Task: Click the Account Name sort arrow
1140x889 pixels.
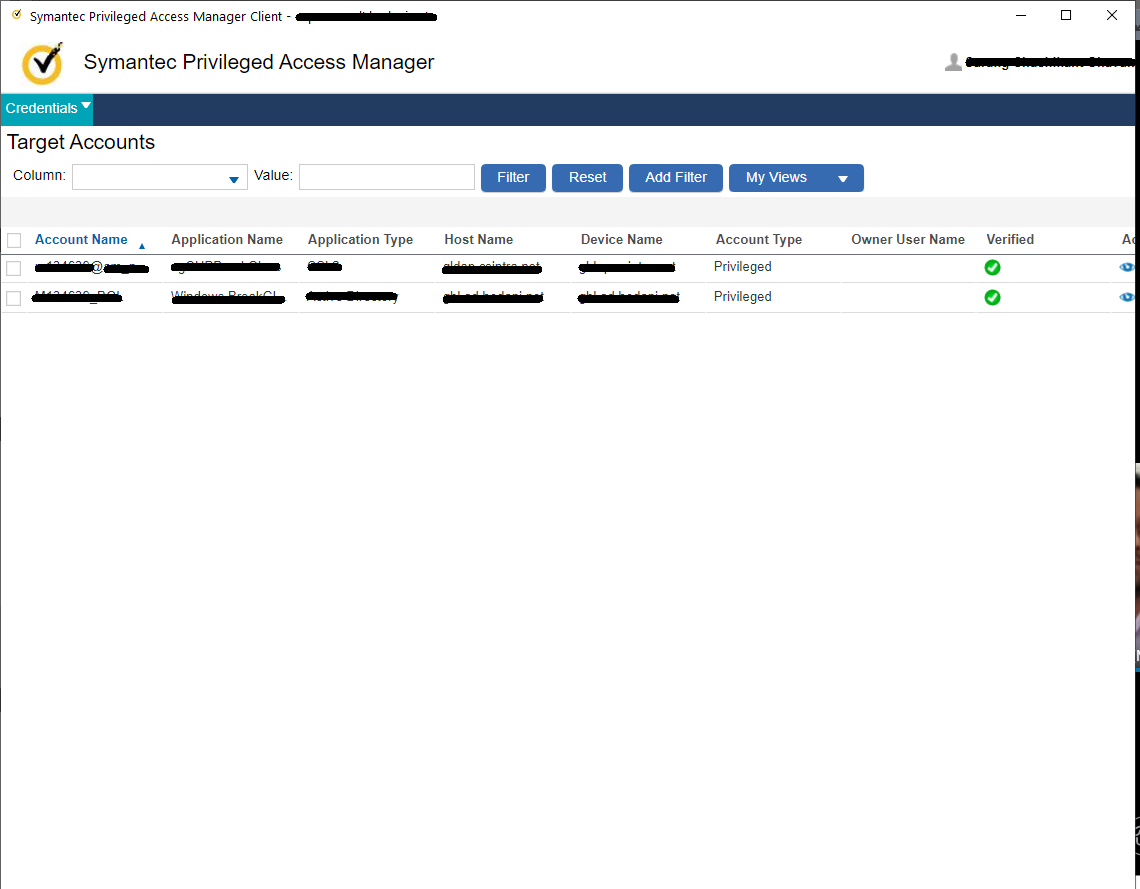Action: (x=142, y=245)
